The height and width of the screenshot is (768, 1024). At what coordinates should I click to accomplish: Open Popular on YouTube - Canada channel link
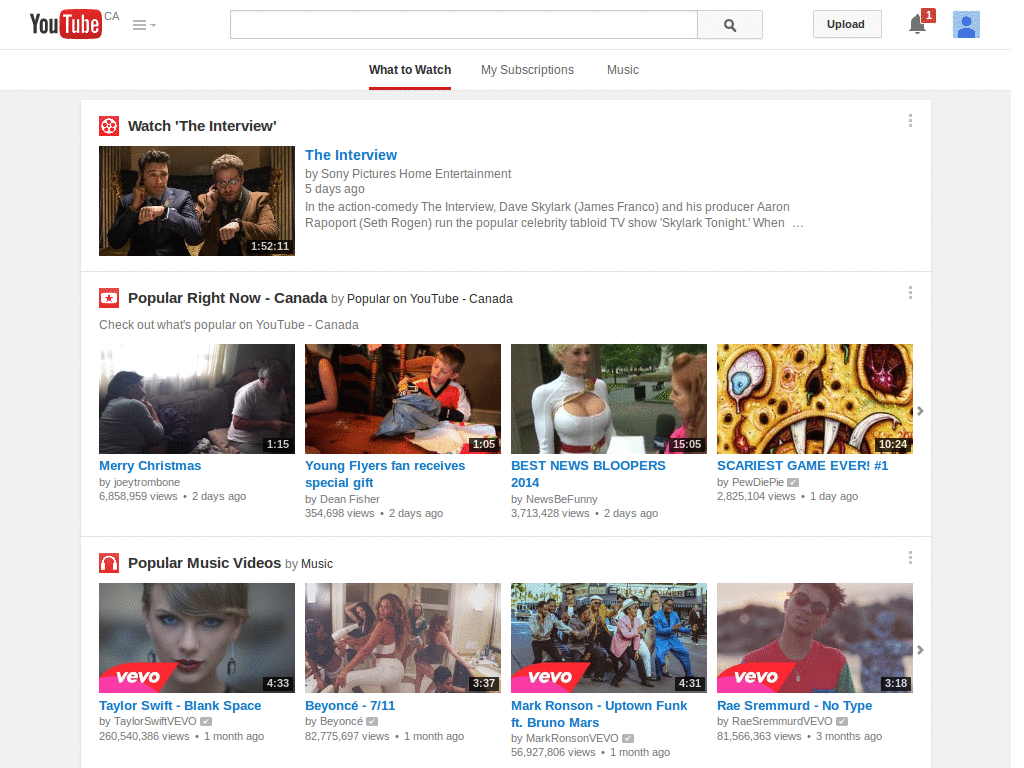point(429,299)
